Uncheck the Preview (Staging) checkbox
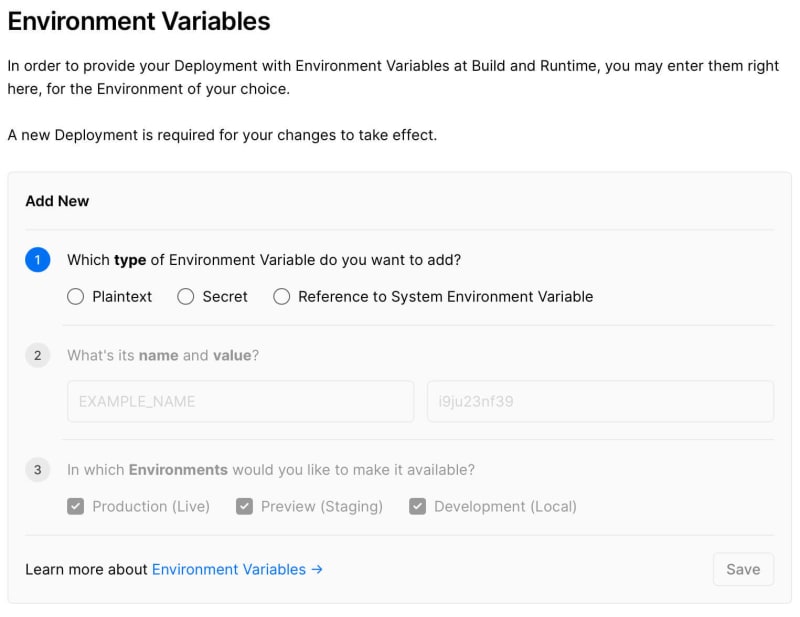 [x=244, y=506]
